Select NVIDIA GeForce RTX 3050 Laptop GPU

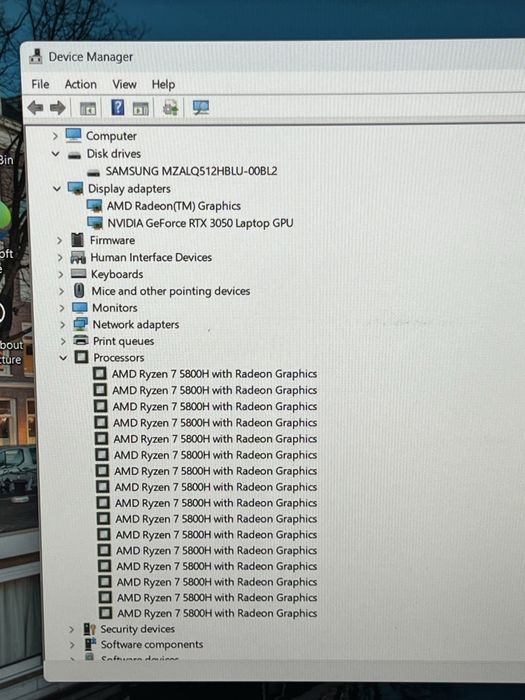click(x=200, y=223)
